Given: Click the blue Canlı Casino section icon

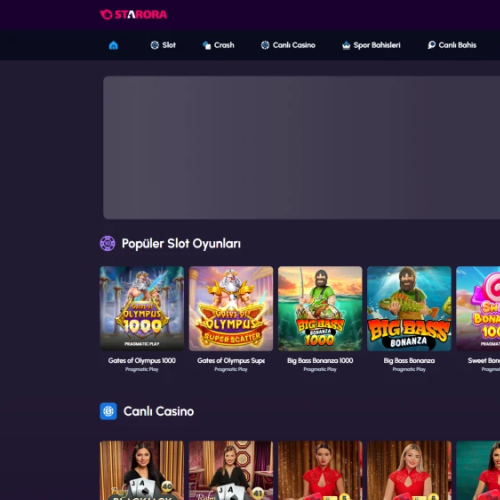Looking at the screenshot, I should [x=108, y=411].
